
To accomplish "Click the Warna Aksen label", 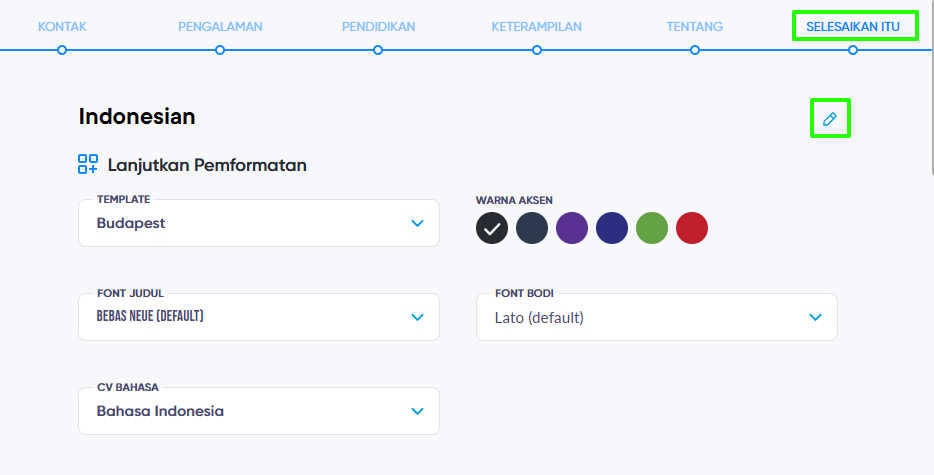I will coord(514,200).
